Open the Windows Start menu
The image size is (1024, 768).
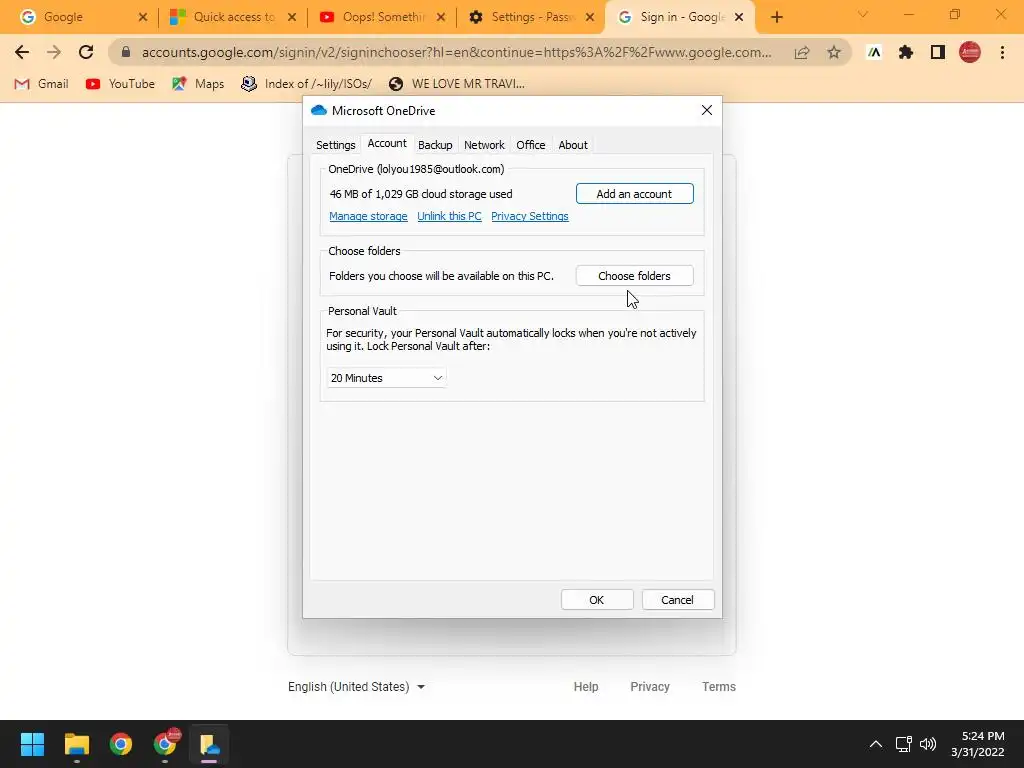[x=32, y=744]
